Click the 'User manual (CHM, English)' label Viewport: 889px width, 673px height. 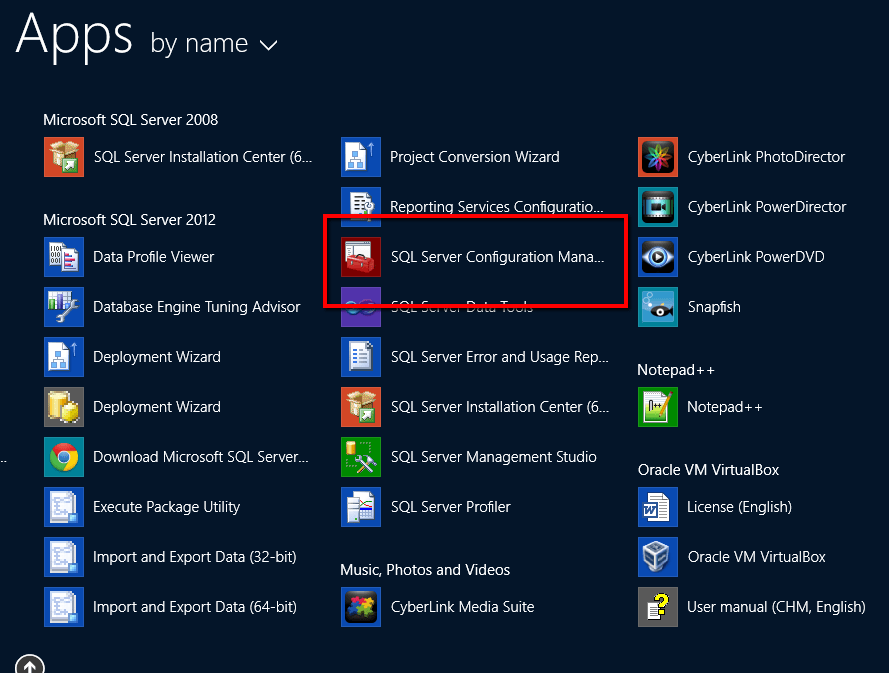(x=776, y=607)
